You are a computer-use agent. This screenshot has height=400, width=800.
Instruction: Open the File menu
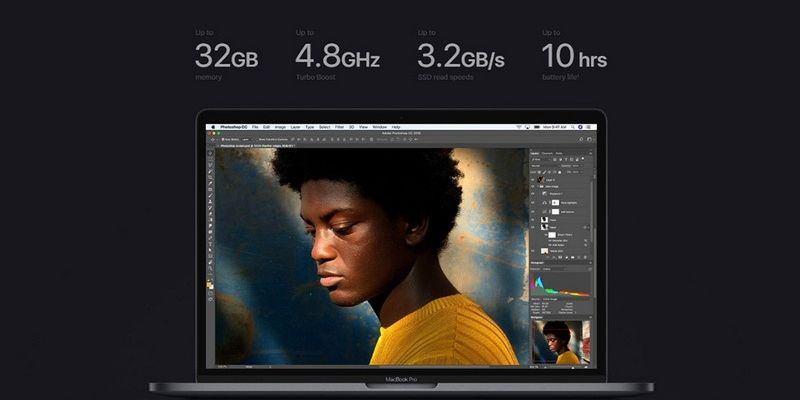[255, 127]
